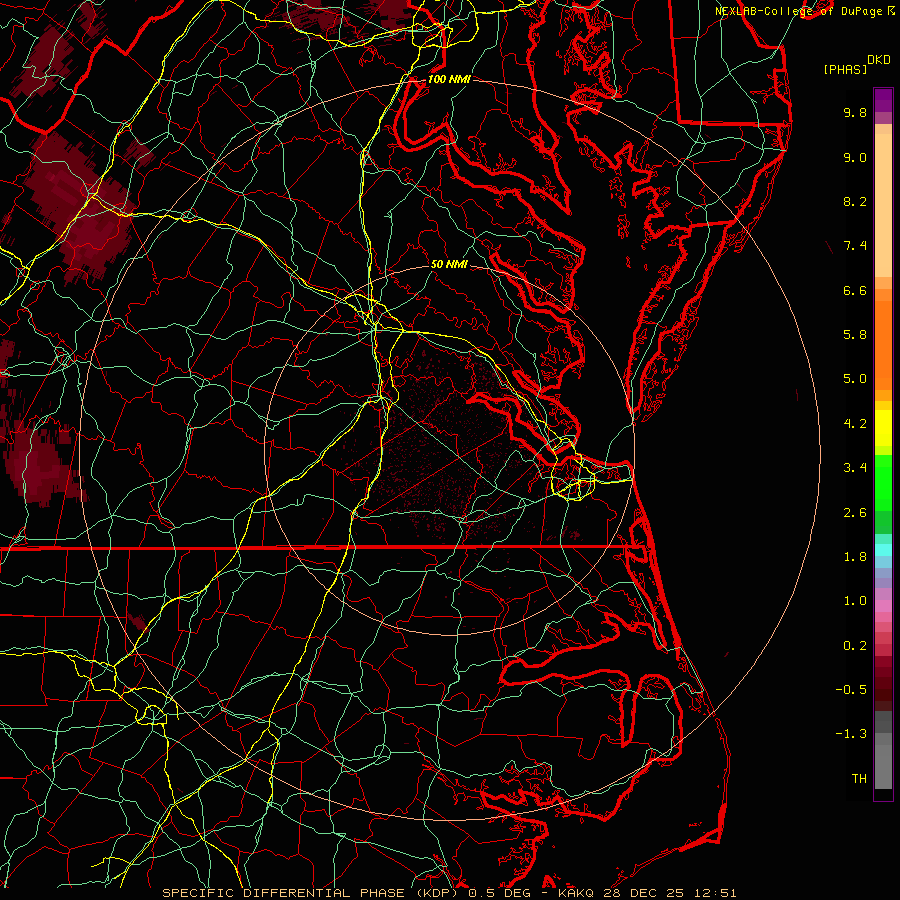This screenshot has width=900, height=900.
Task: Click the TH label on the legend
Action: (859, 779)
